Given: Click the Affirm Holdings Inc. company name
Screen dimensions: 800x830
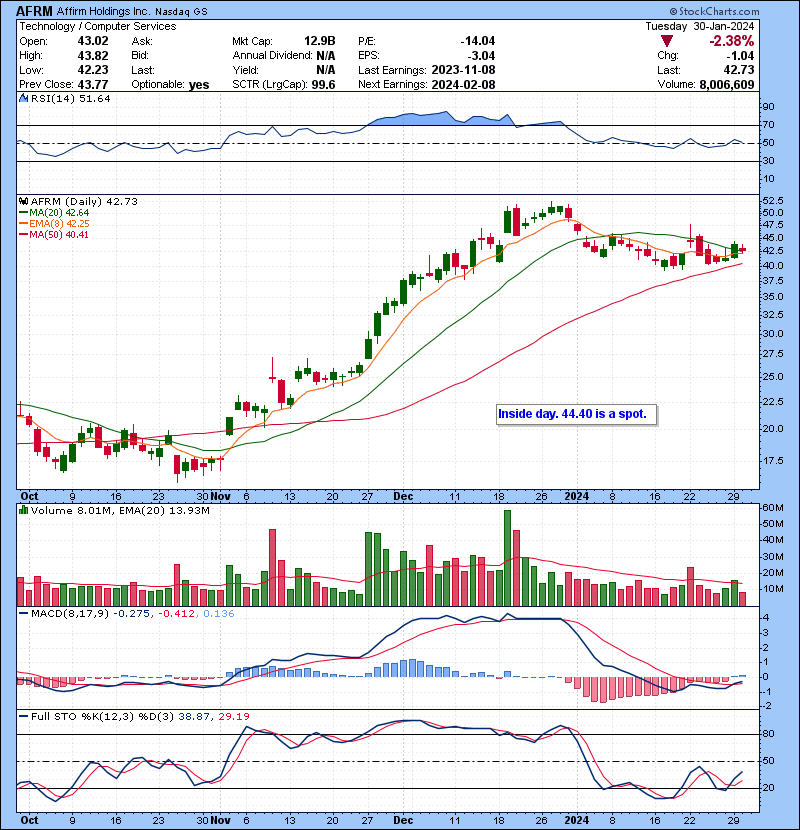Looking at the screenshot, I should point(103,11).
